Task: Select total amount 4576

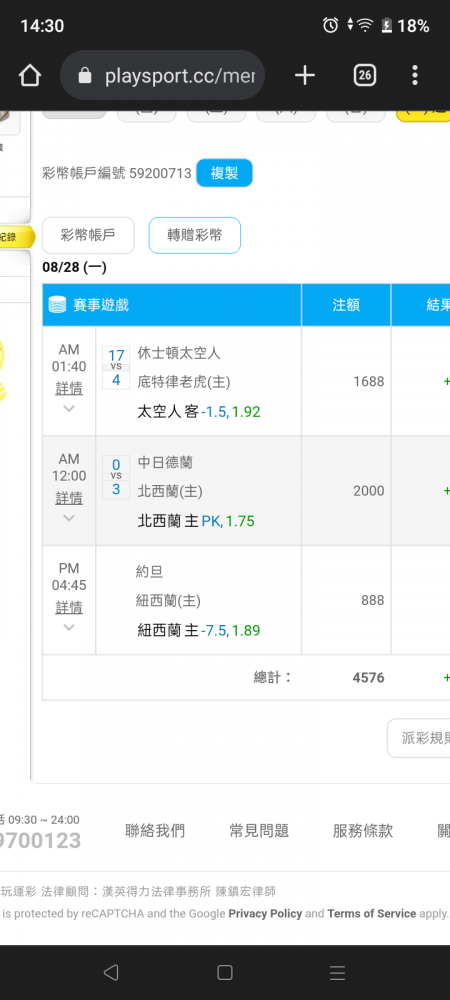Action: click(368, 677)
